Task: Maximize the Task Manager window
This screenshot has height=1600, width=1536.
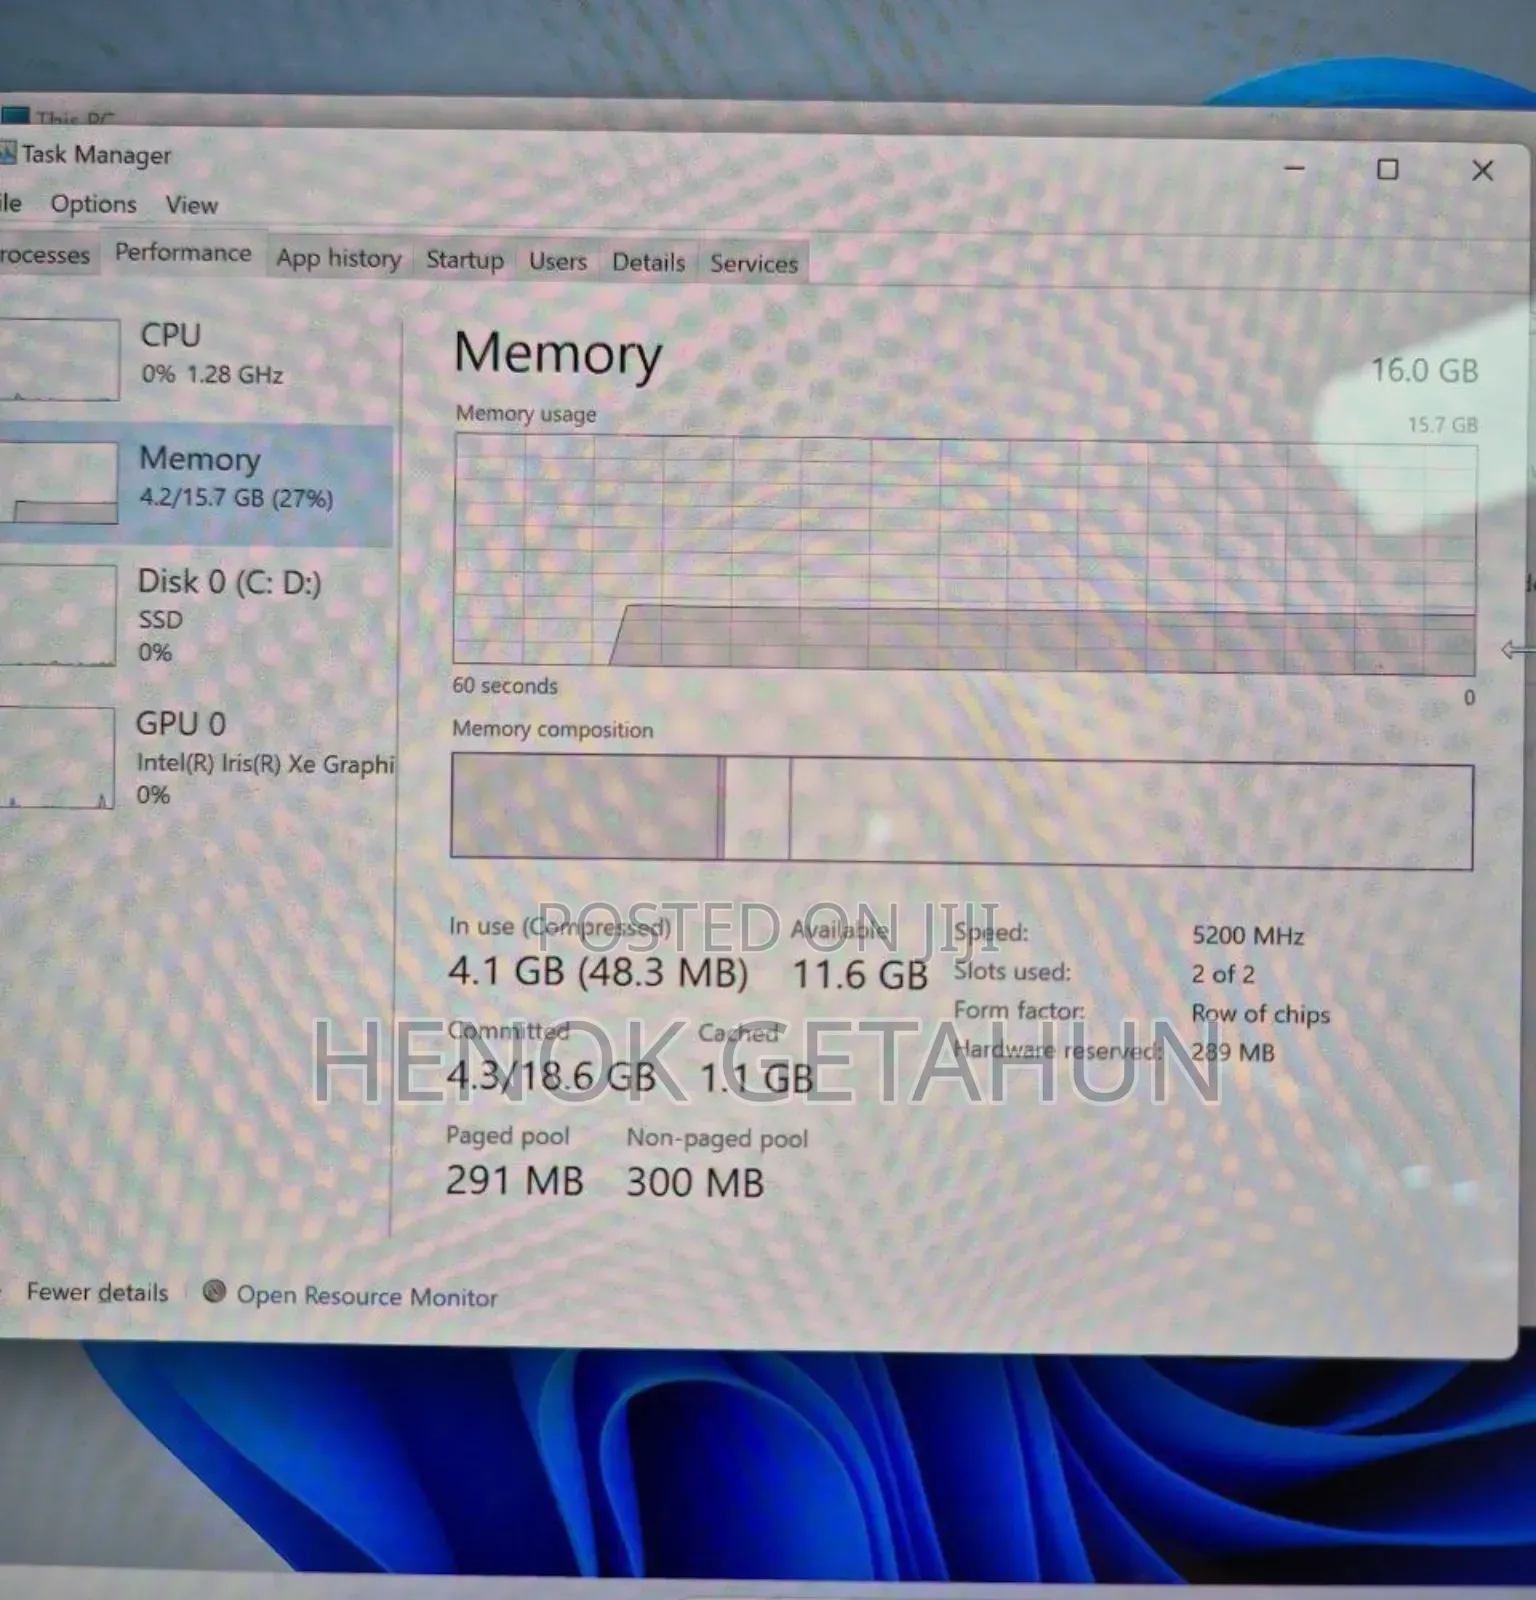Action: pyautogui.click(x=1387, y=169)
